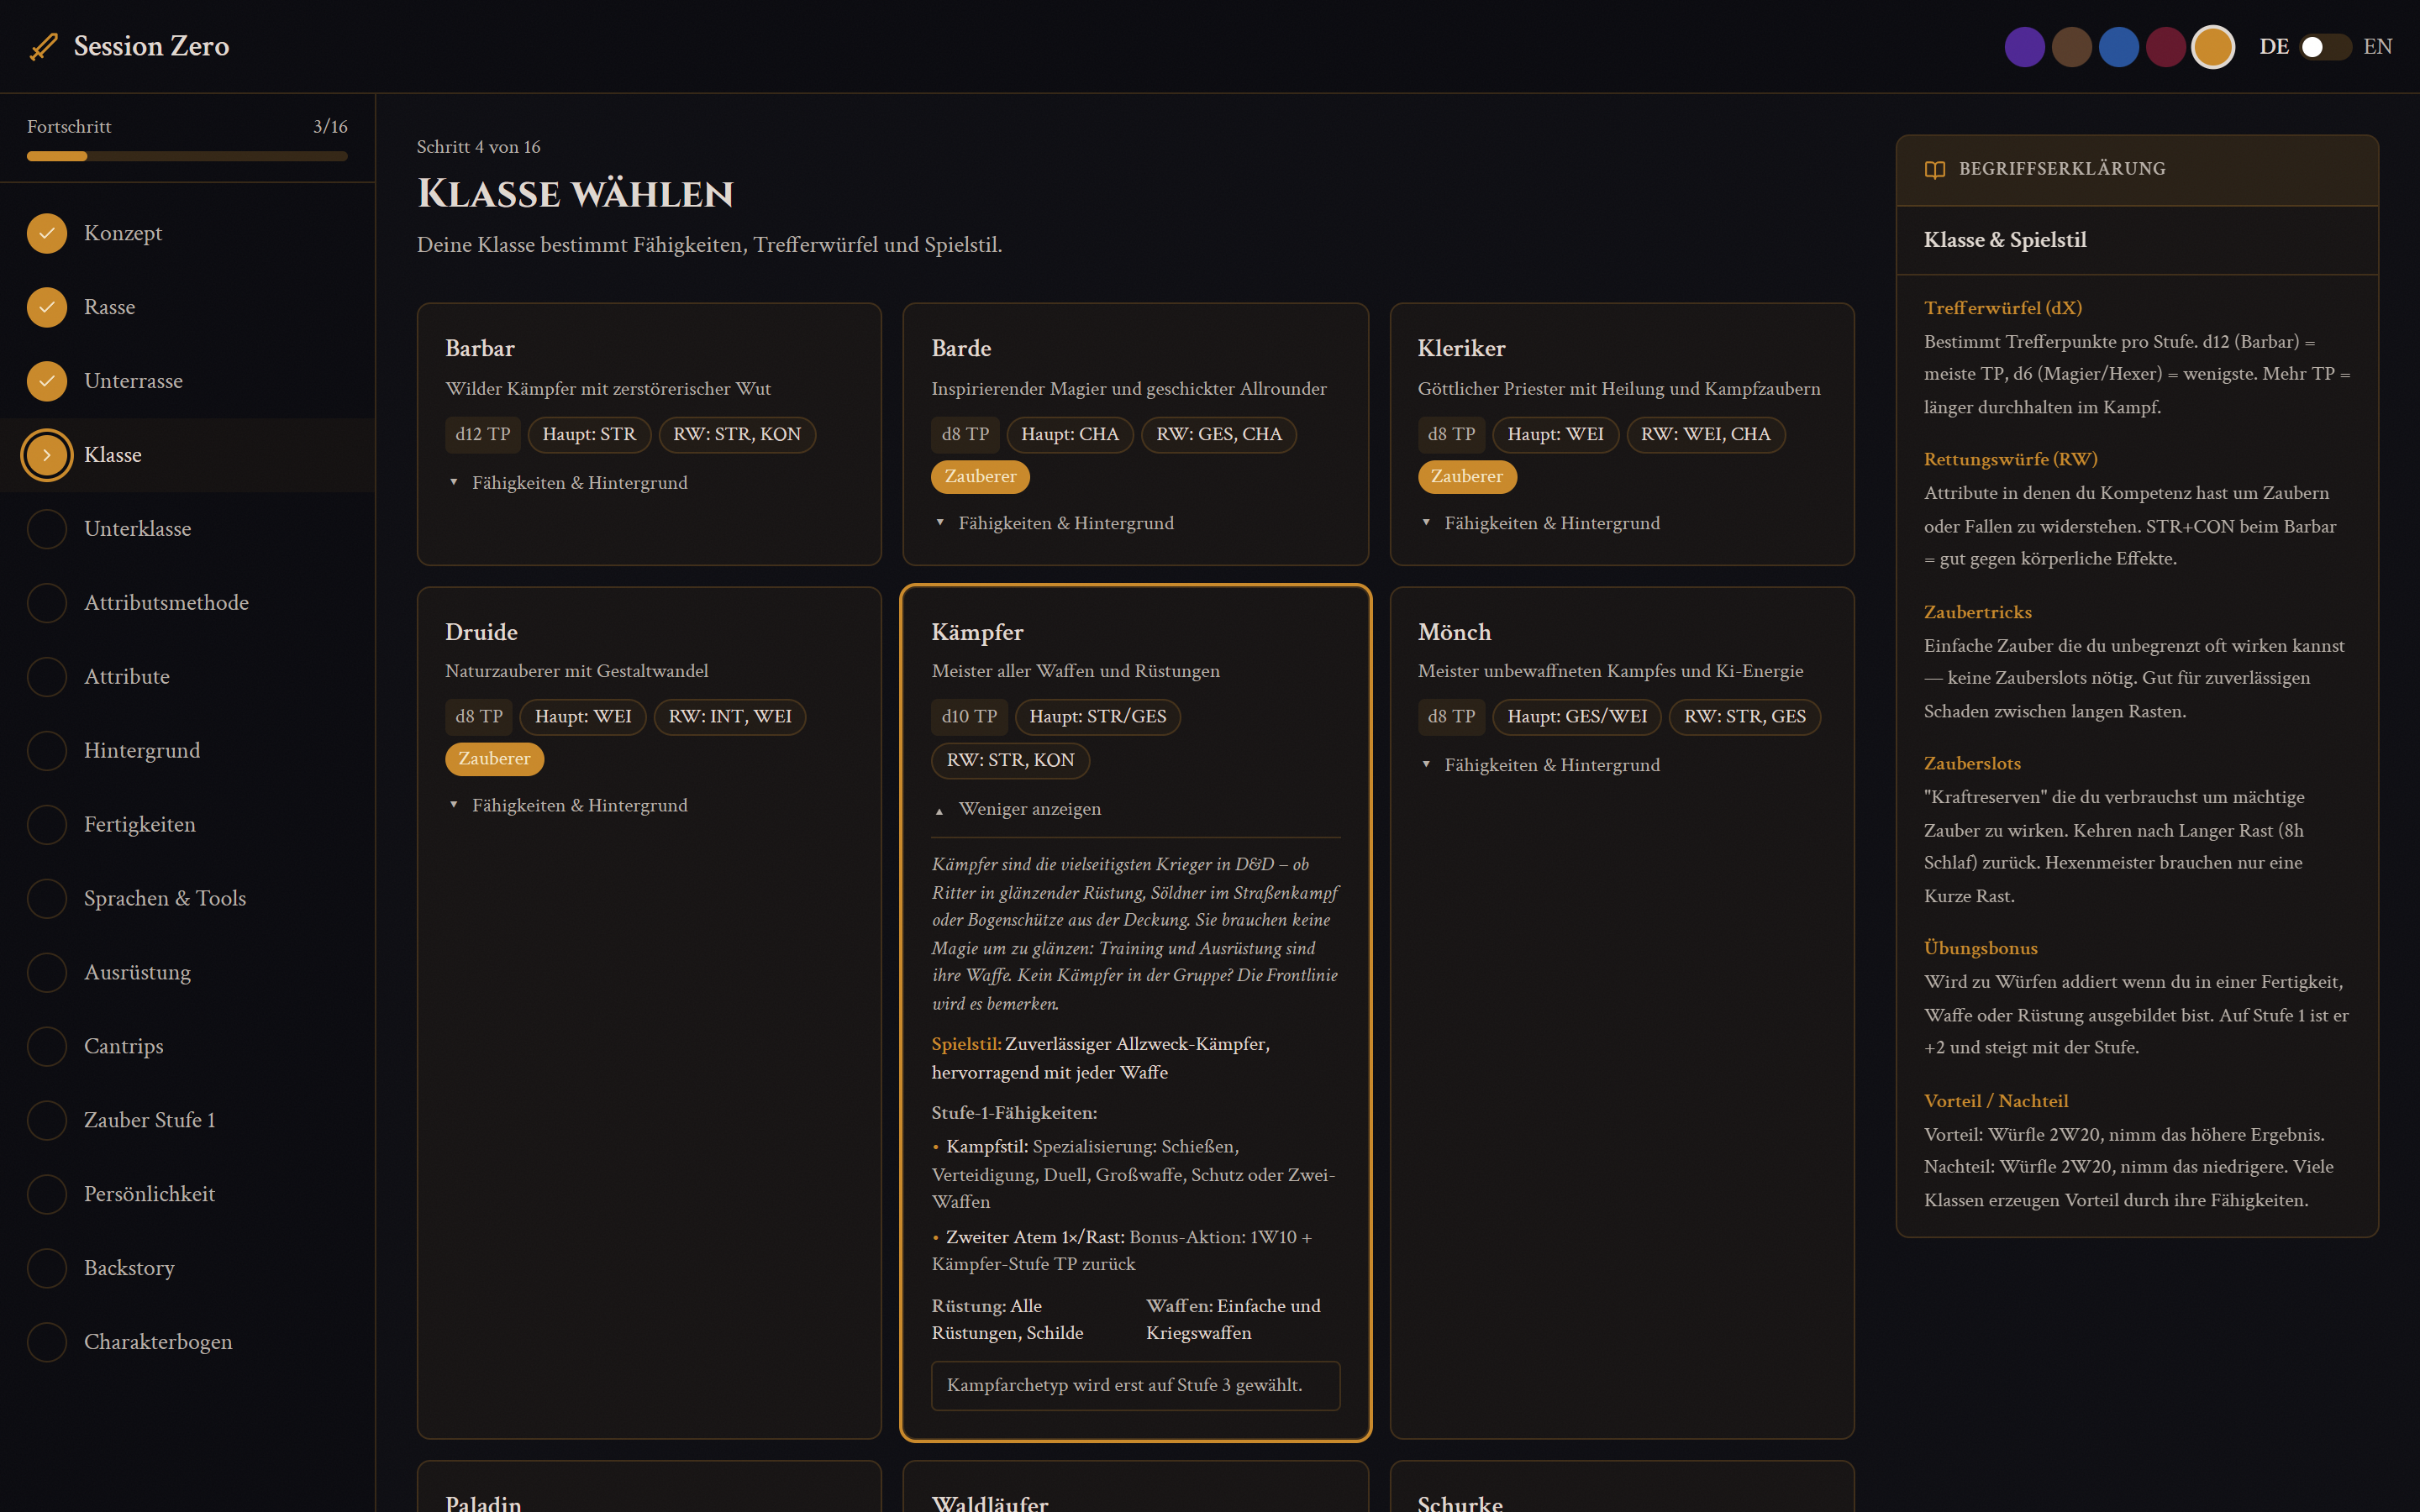Click the Rettungswürfe (RW) glossary heading

click(2011, 459)
